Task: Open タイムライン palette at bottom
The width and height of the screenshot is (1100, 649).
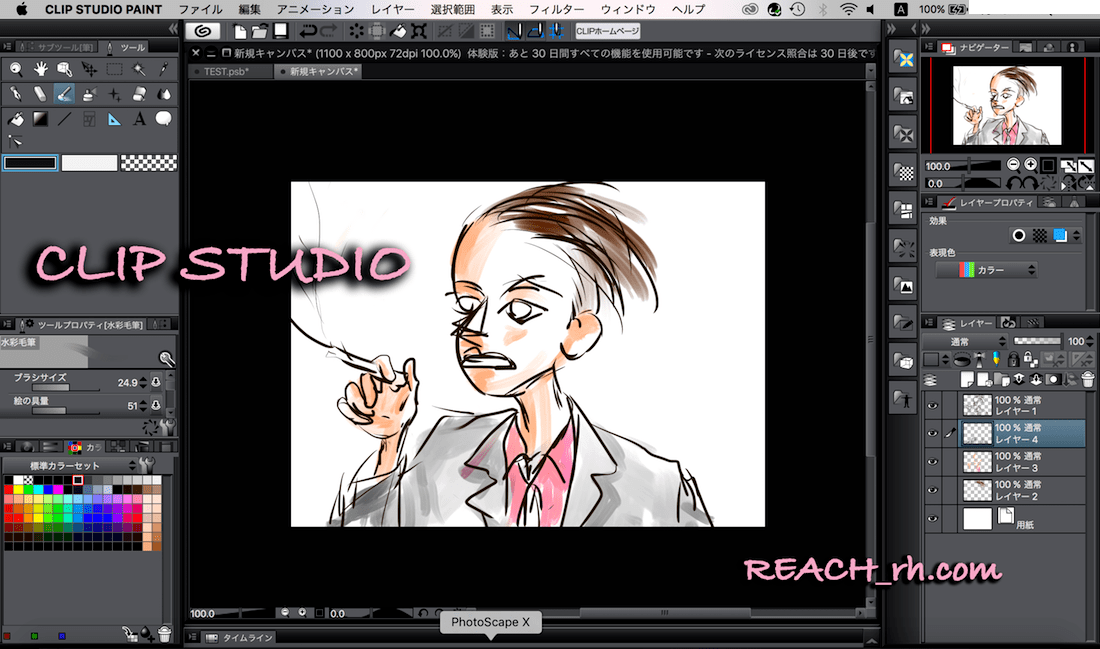Action: [239, 637]
